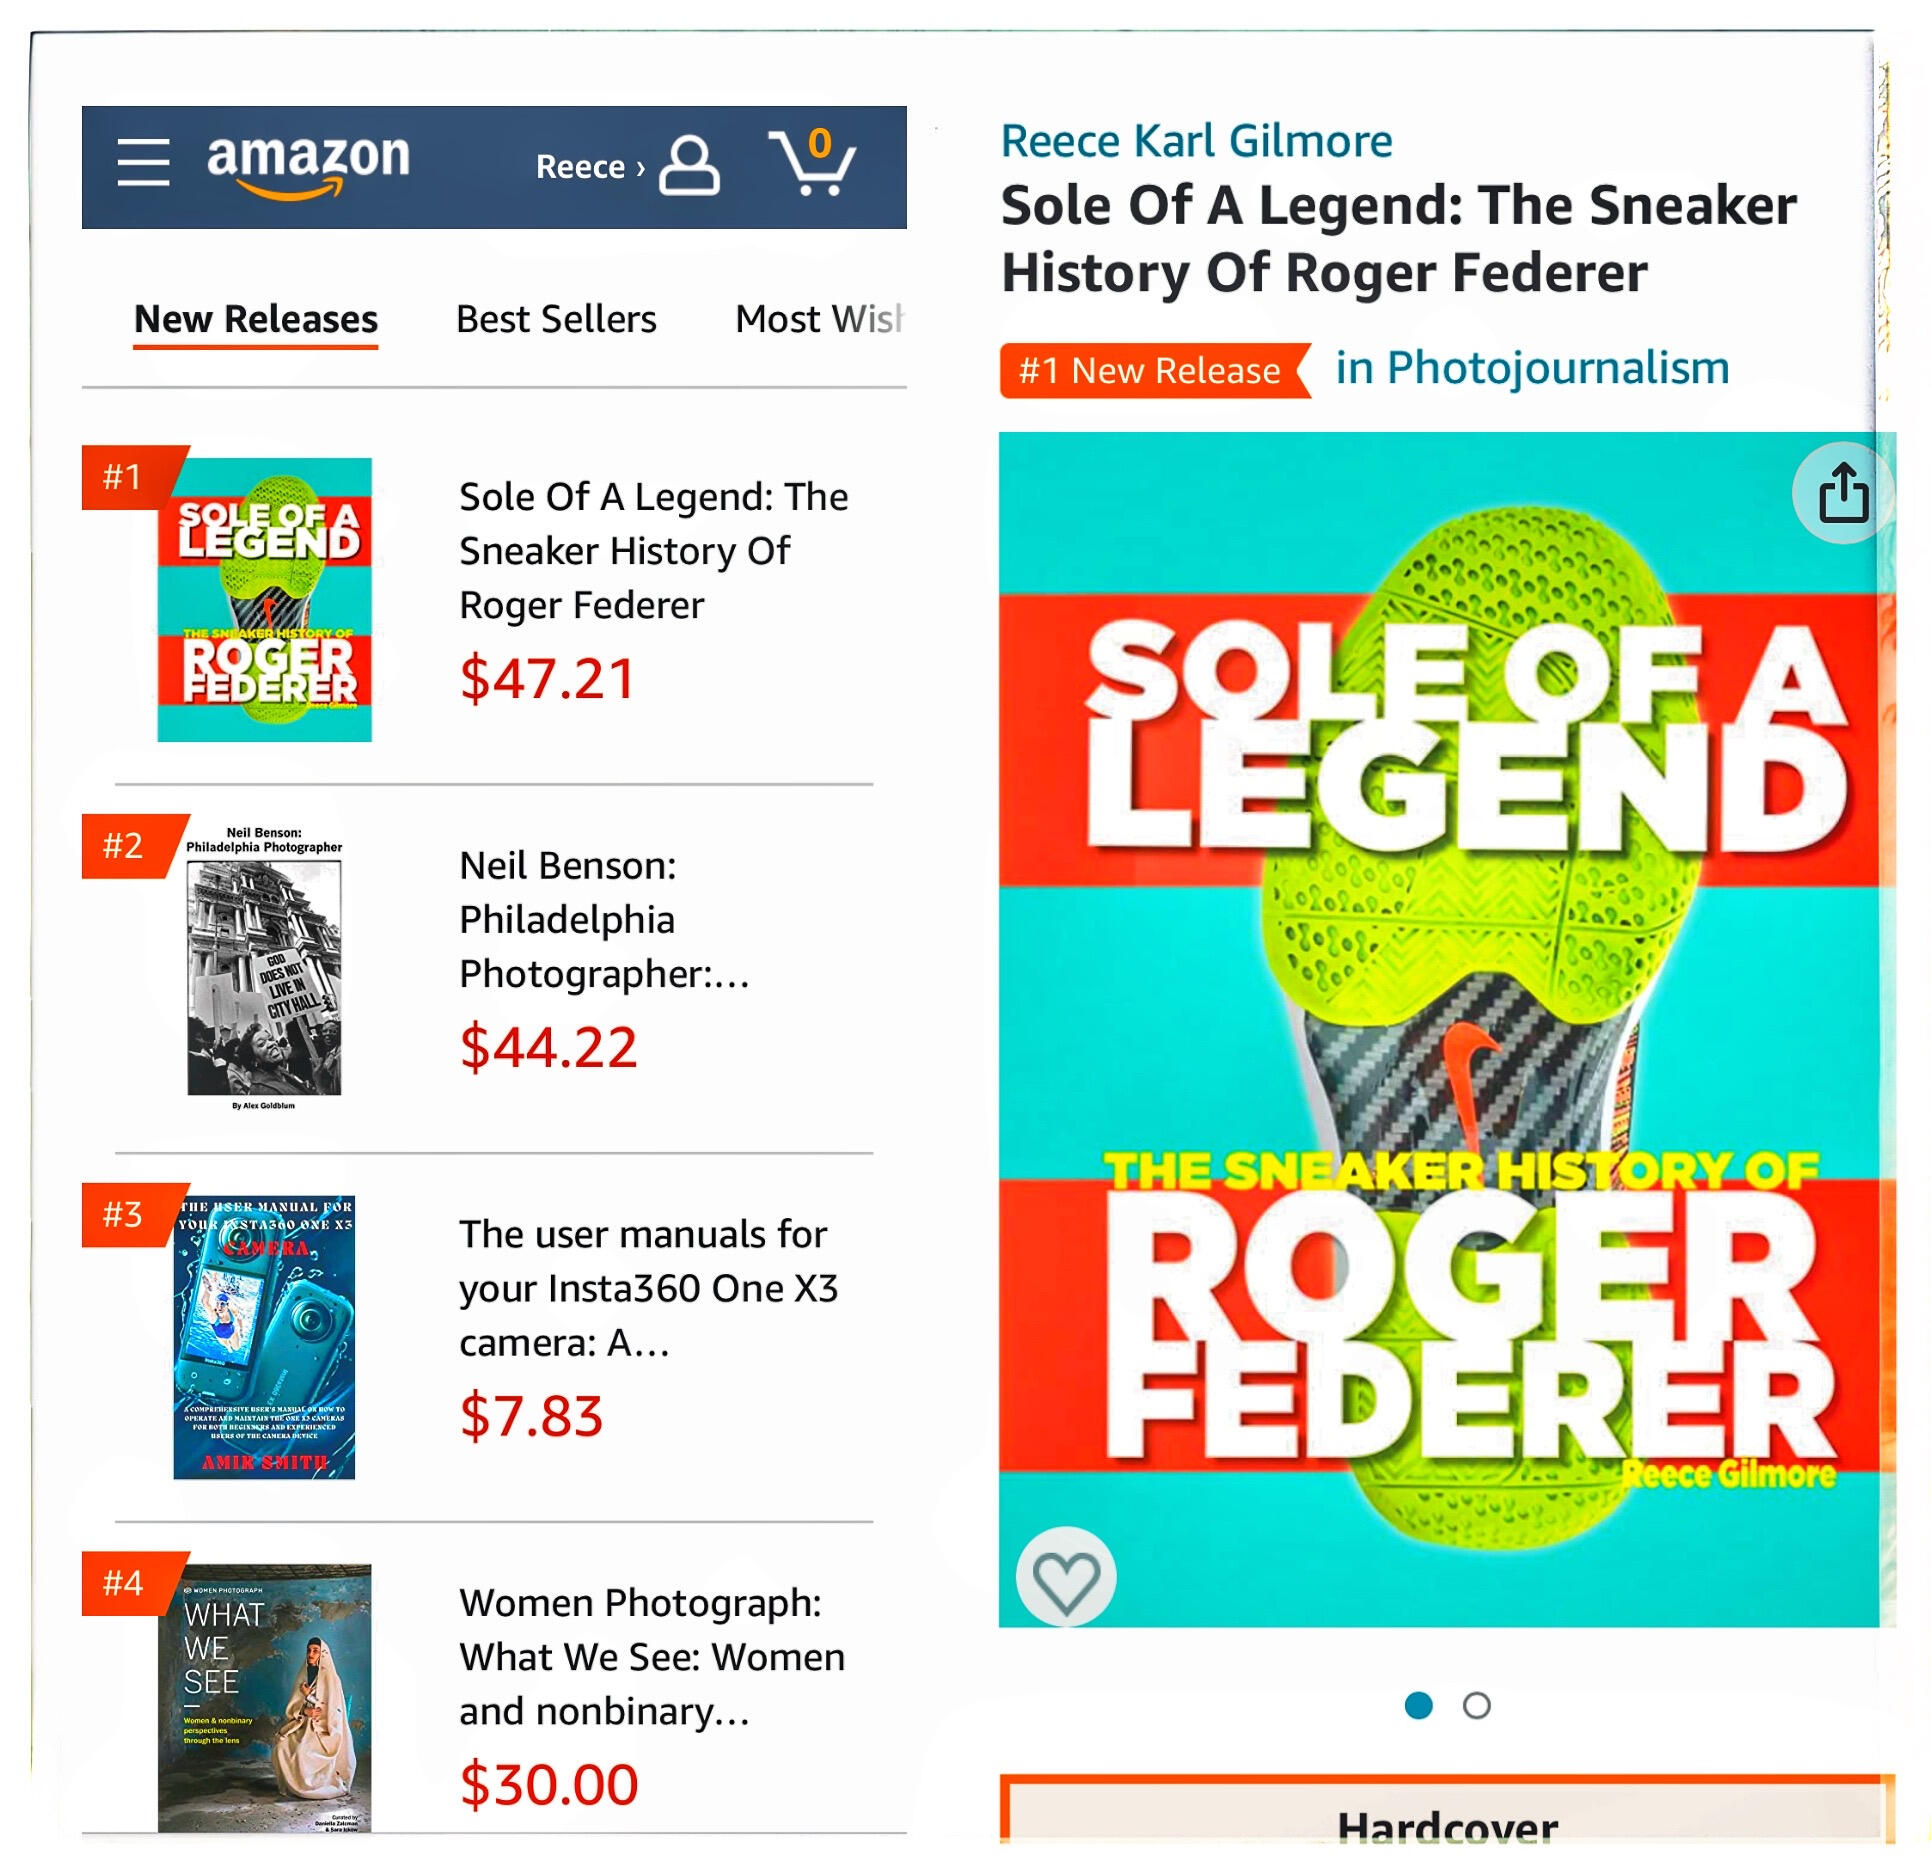Open author Reece Karl Gilmore link
1931x1874 pixels.
[x=1196, y=141]
